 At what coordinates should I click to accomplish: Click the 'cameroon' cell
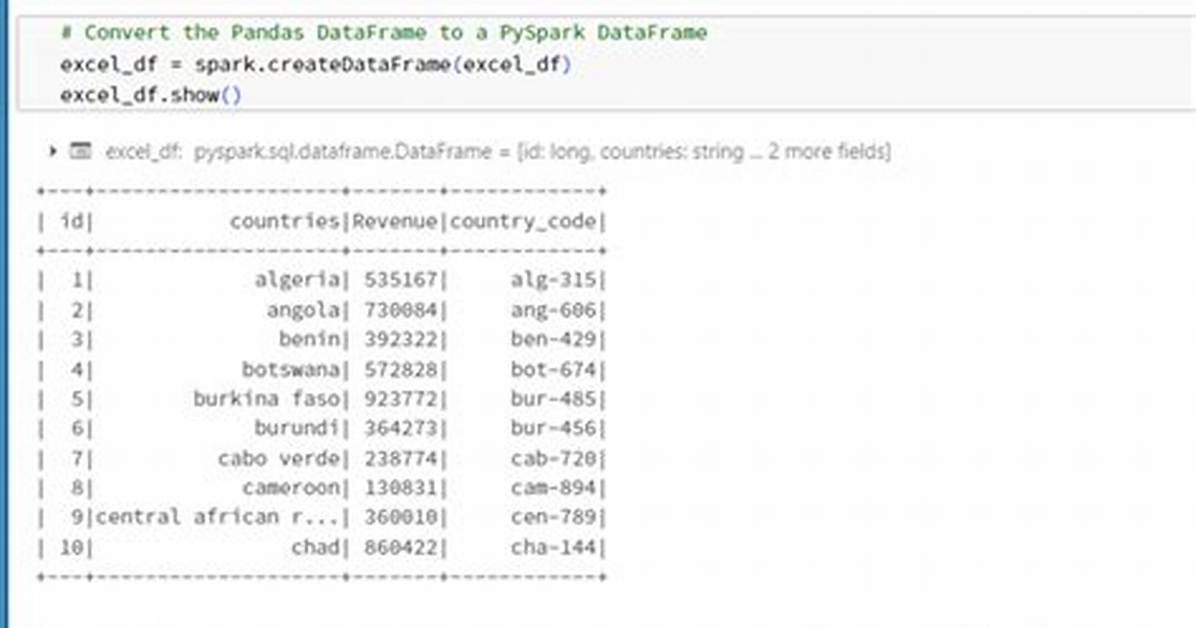[x=291, y=488]
